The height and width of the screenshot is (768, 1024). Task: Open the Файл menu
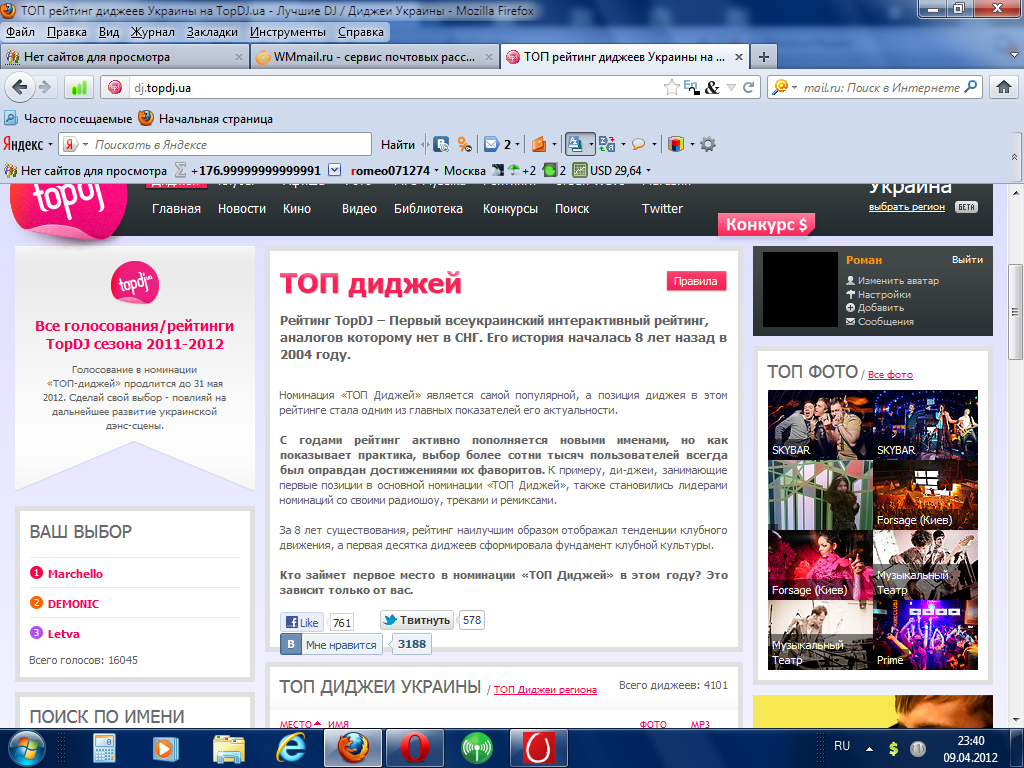click(x=20, y=32)
